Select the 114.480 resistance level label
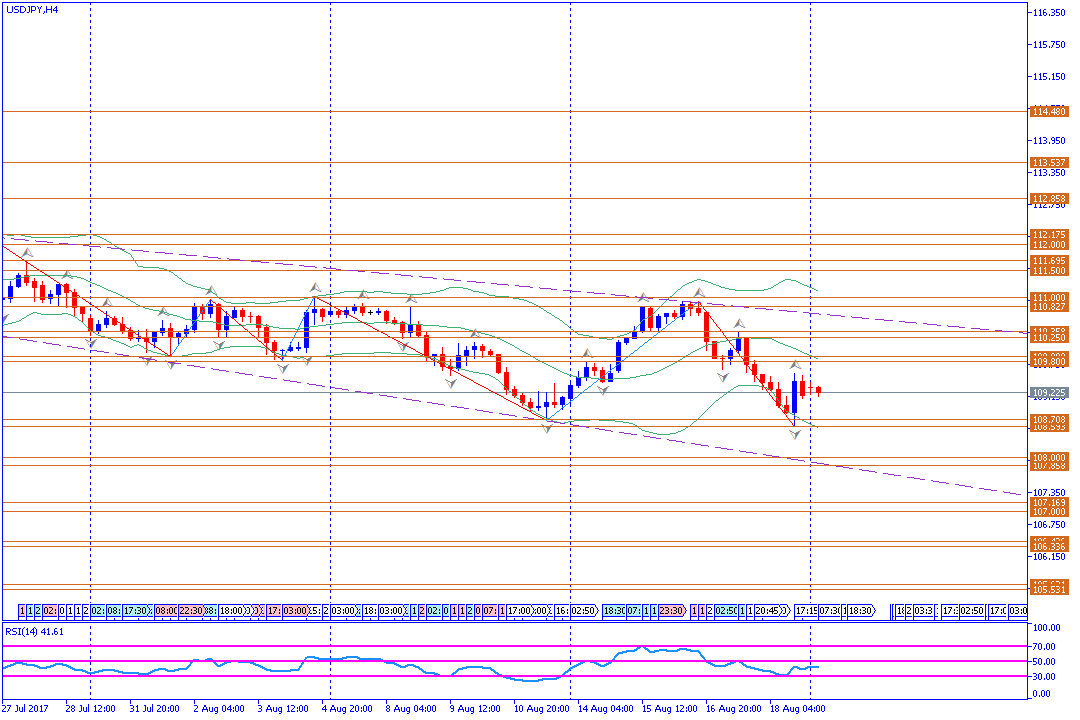 [x=1049, y=111]
